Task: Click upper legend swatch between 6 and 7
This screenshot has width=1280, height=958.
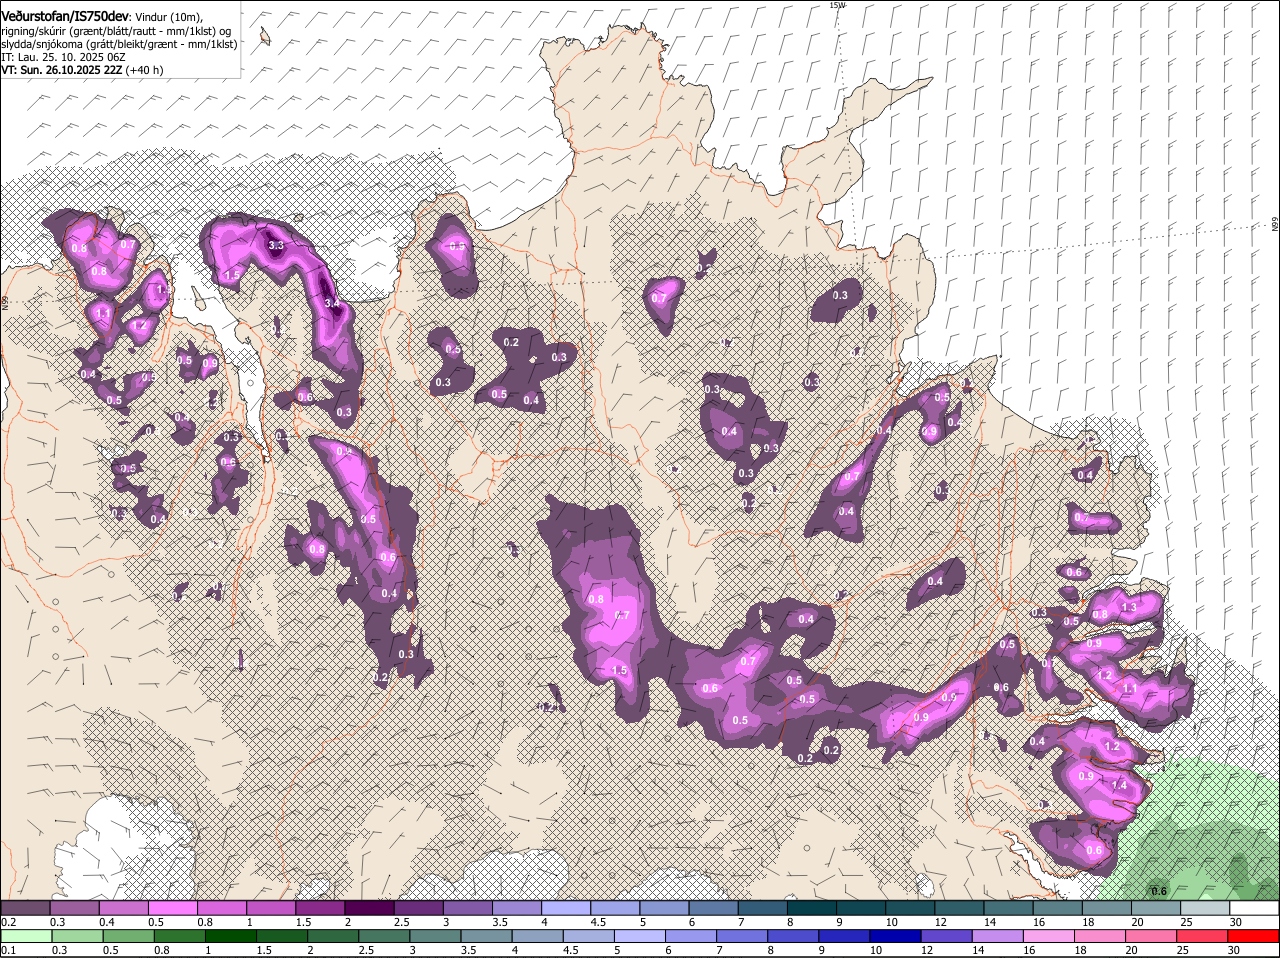Action: pyautogui.click(x=711, y=908)
